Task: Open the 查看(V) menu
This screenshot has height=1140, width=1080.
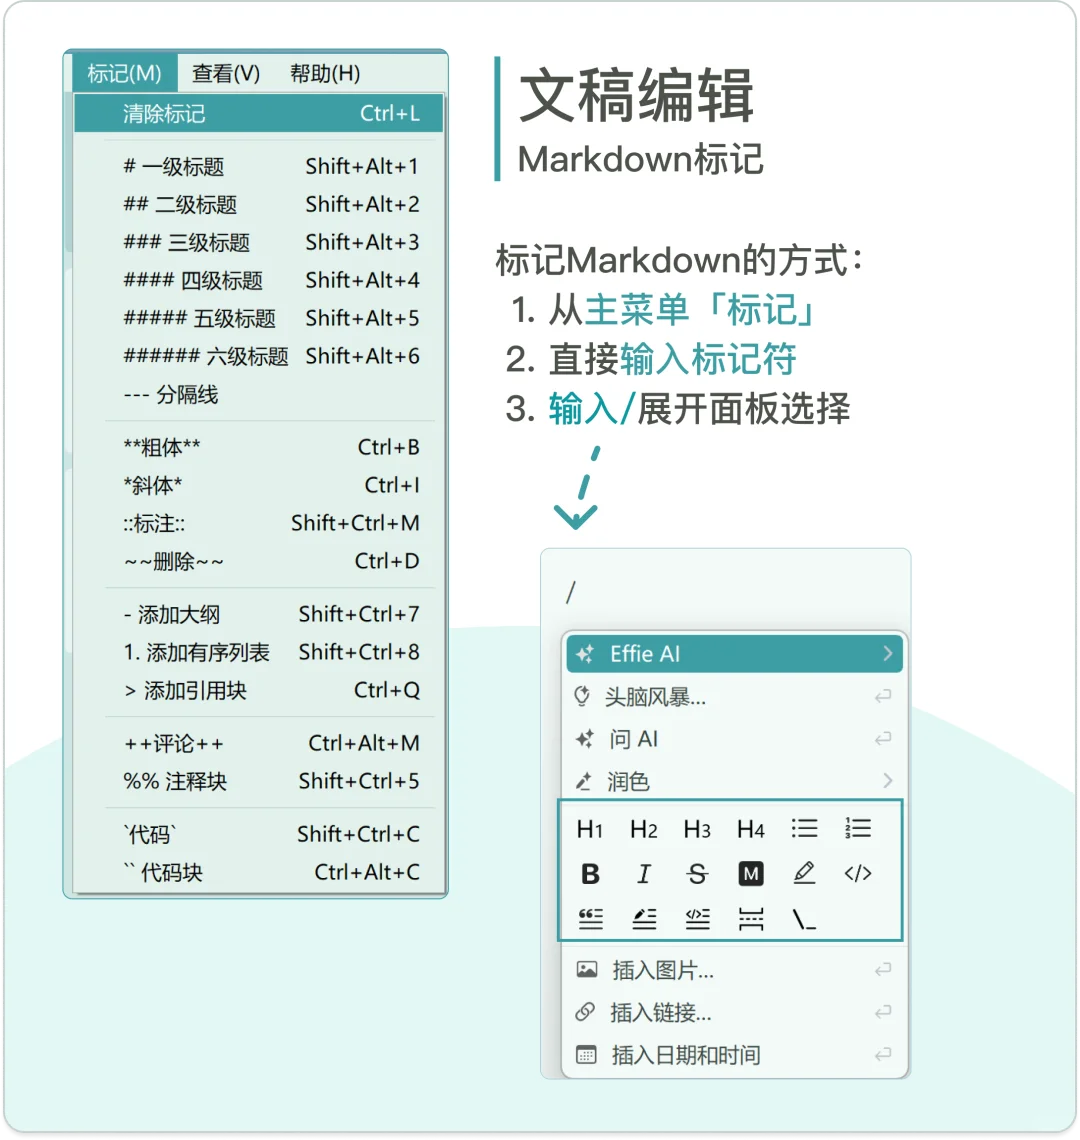Action: click(x=226, y=73)
